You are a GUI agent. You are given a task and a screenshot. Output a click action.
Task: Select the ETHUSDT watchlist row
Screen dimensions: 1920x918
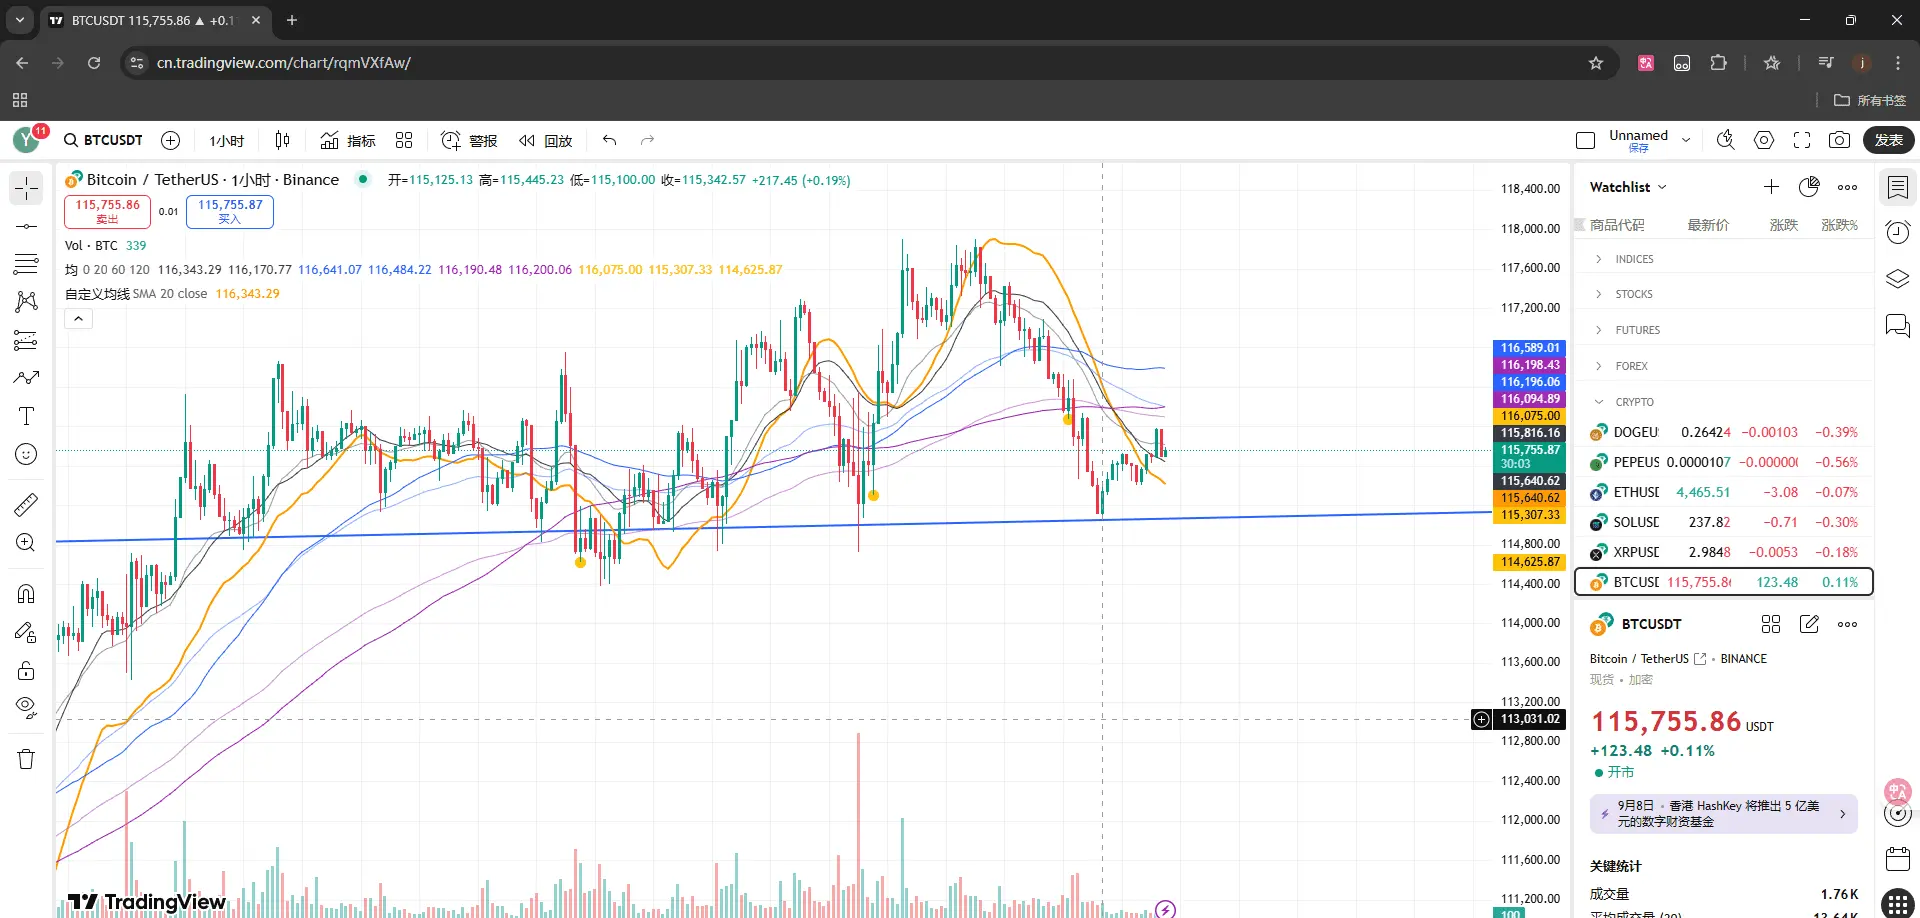pyautogui.click(x=1724, y=492)
